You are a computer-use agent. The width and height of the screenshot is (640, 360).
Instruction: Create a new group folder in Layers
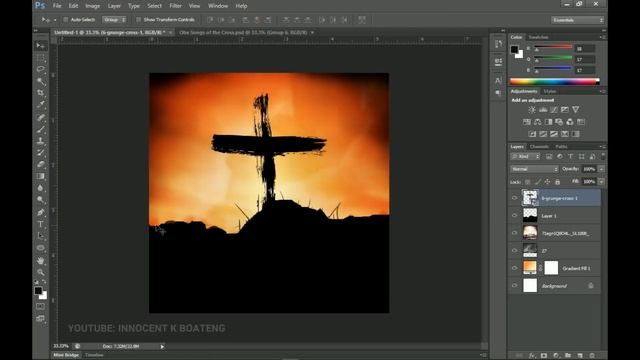pos(568,356)
